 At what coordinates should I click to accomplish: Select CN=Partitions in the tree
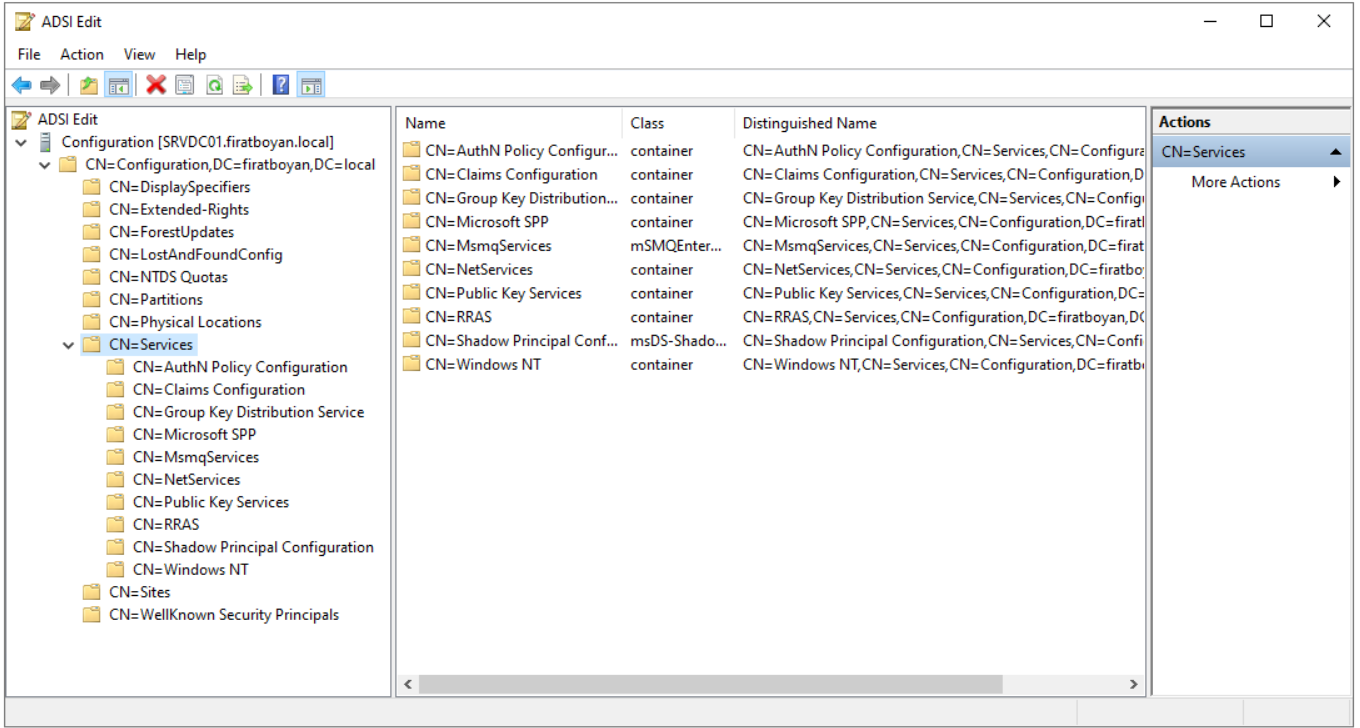tap(156, 300)
